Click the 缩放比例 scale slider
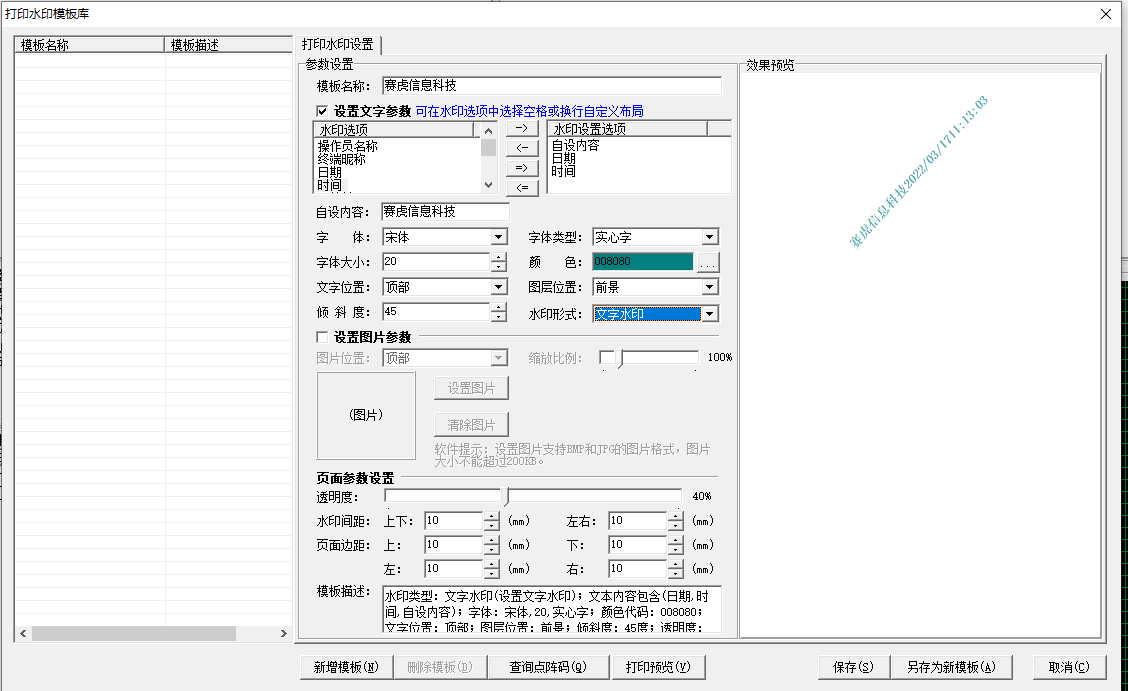This screenshot has width=1128, height=691. pyautogui.click(x=649, y=357)
